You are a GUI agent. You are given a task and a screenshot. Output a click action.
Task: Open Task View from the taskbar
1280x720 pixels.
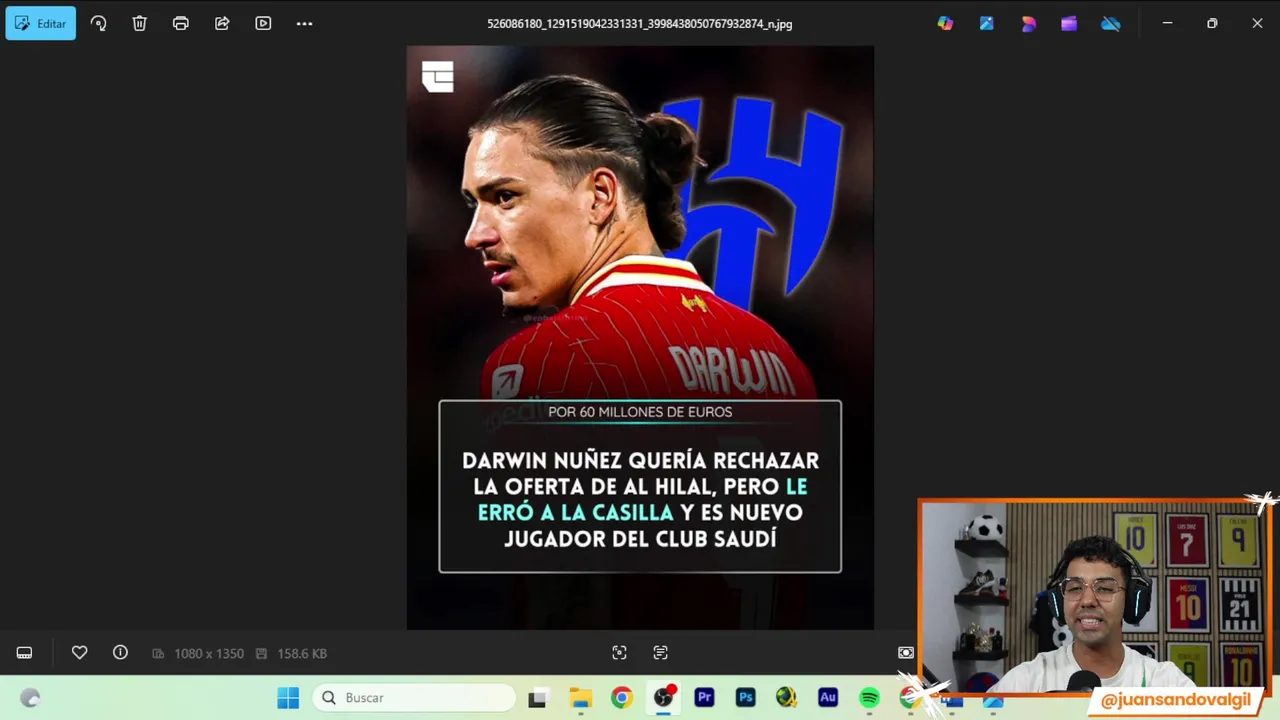(538, 698)
